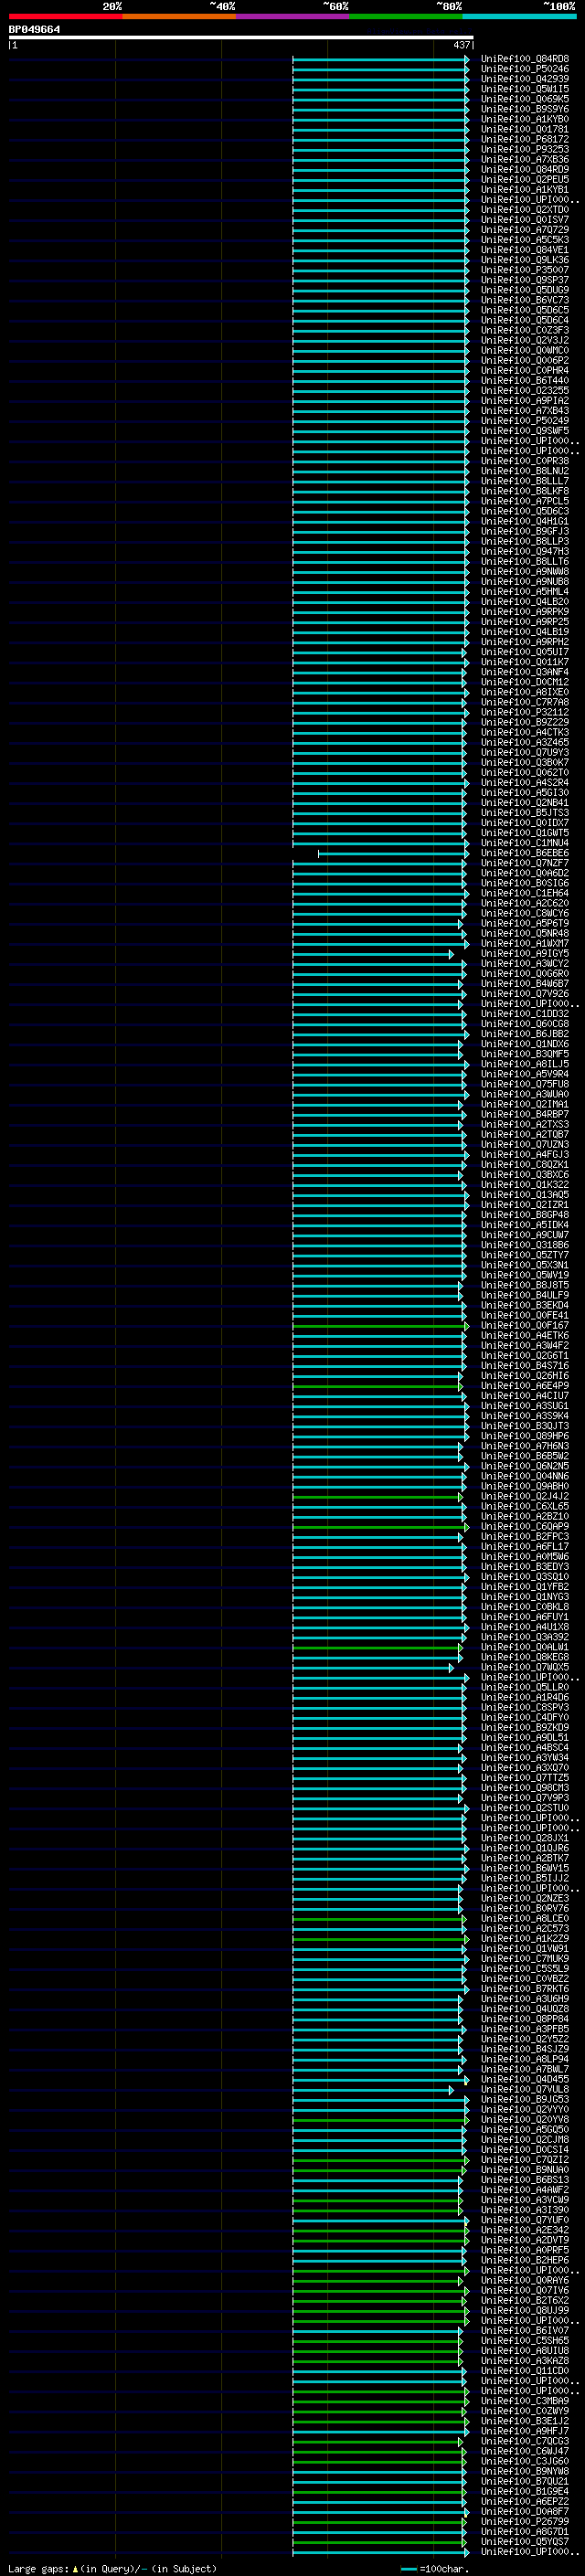Select hit label UniRef100_C1DD32
This screenshot has width=585, height=2576.
click(x=525, y=1014)
